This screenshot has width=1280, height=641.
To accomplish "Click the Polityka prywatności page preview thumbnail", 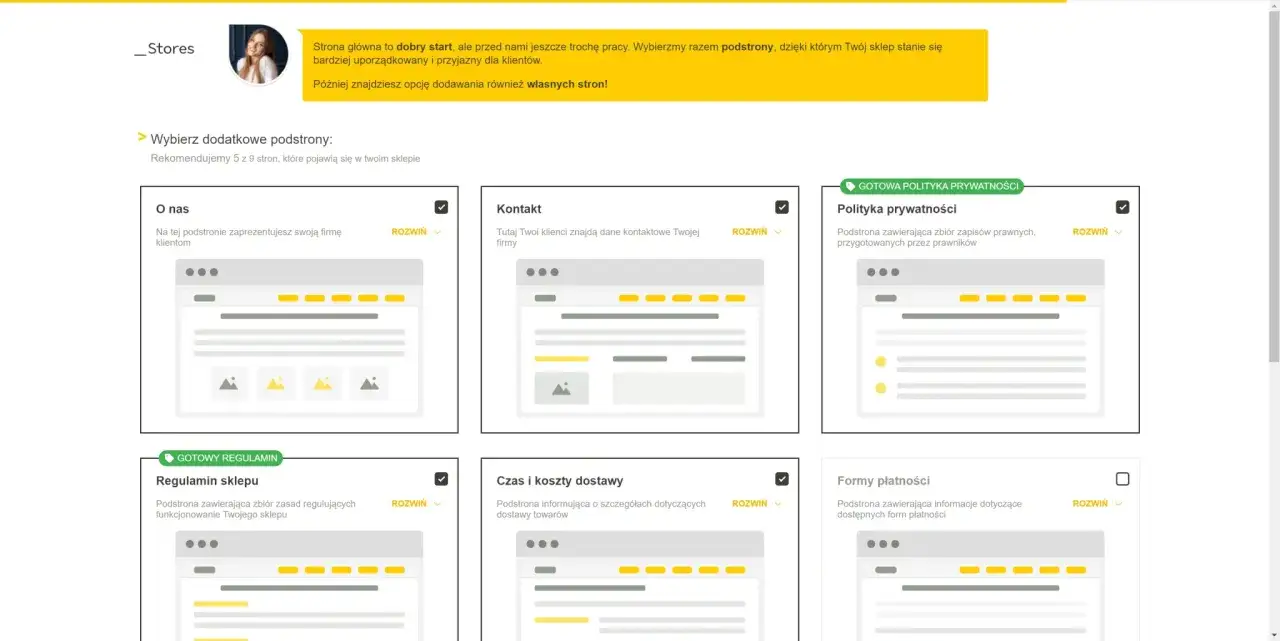I will (980, 338).
